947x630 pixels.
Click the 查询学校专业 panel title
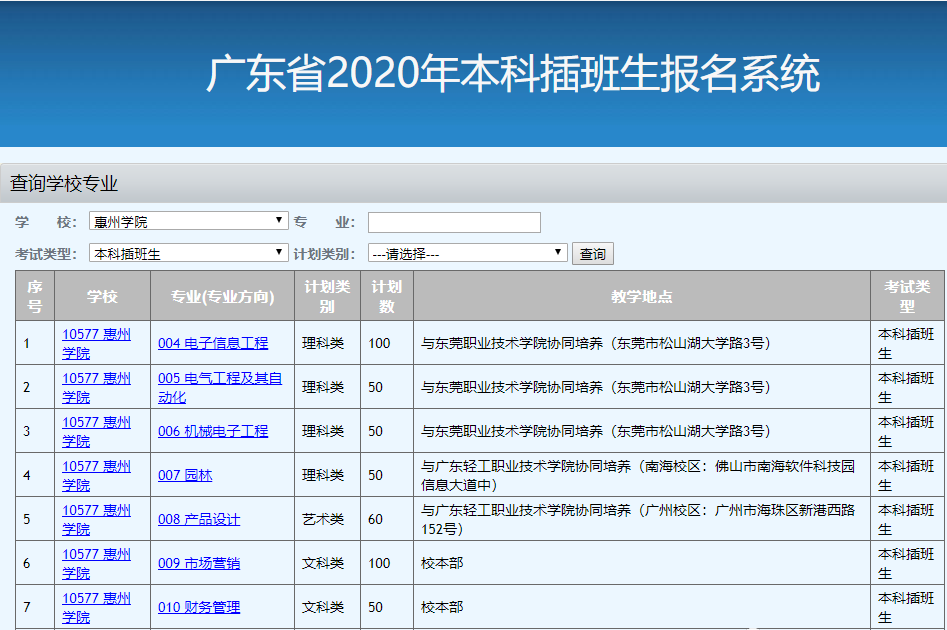point(64,184)
